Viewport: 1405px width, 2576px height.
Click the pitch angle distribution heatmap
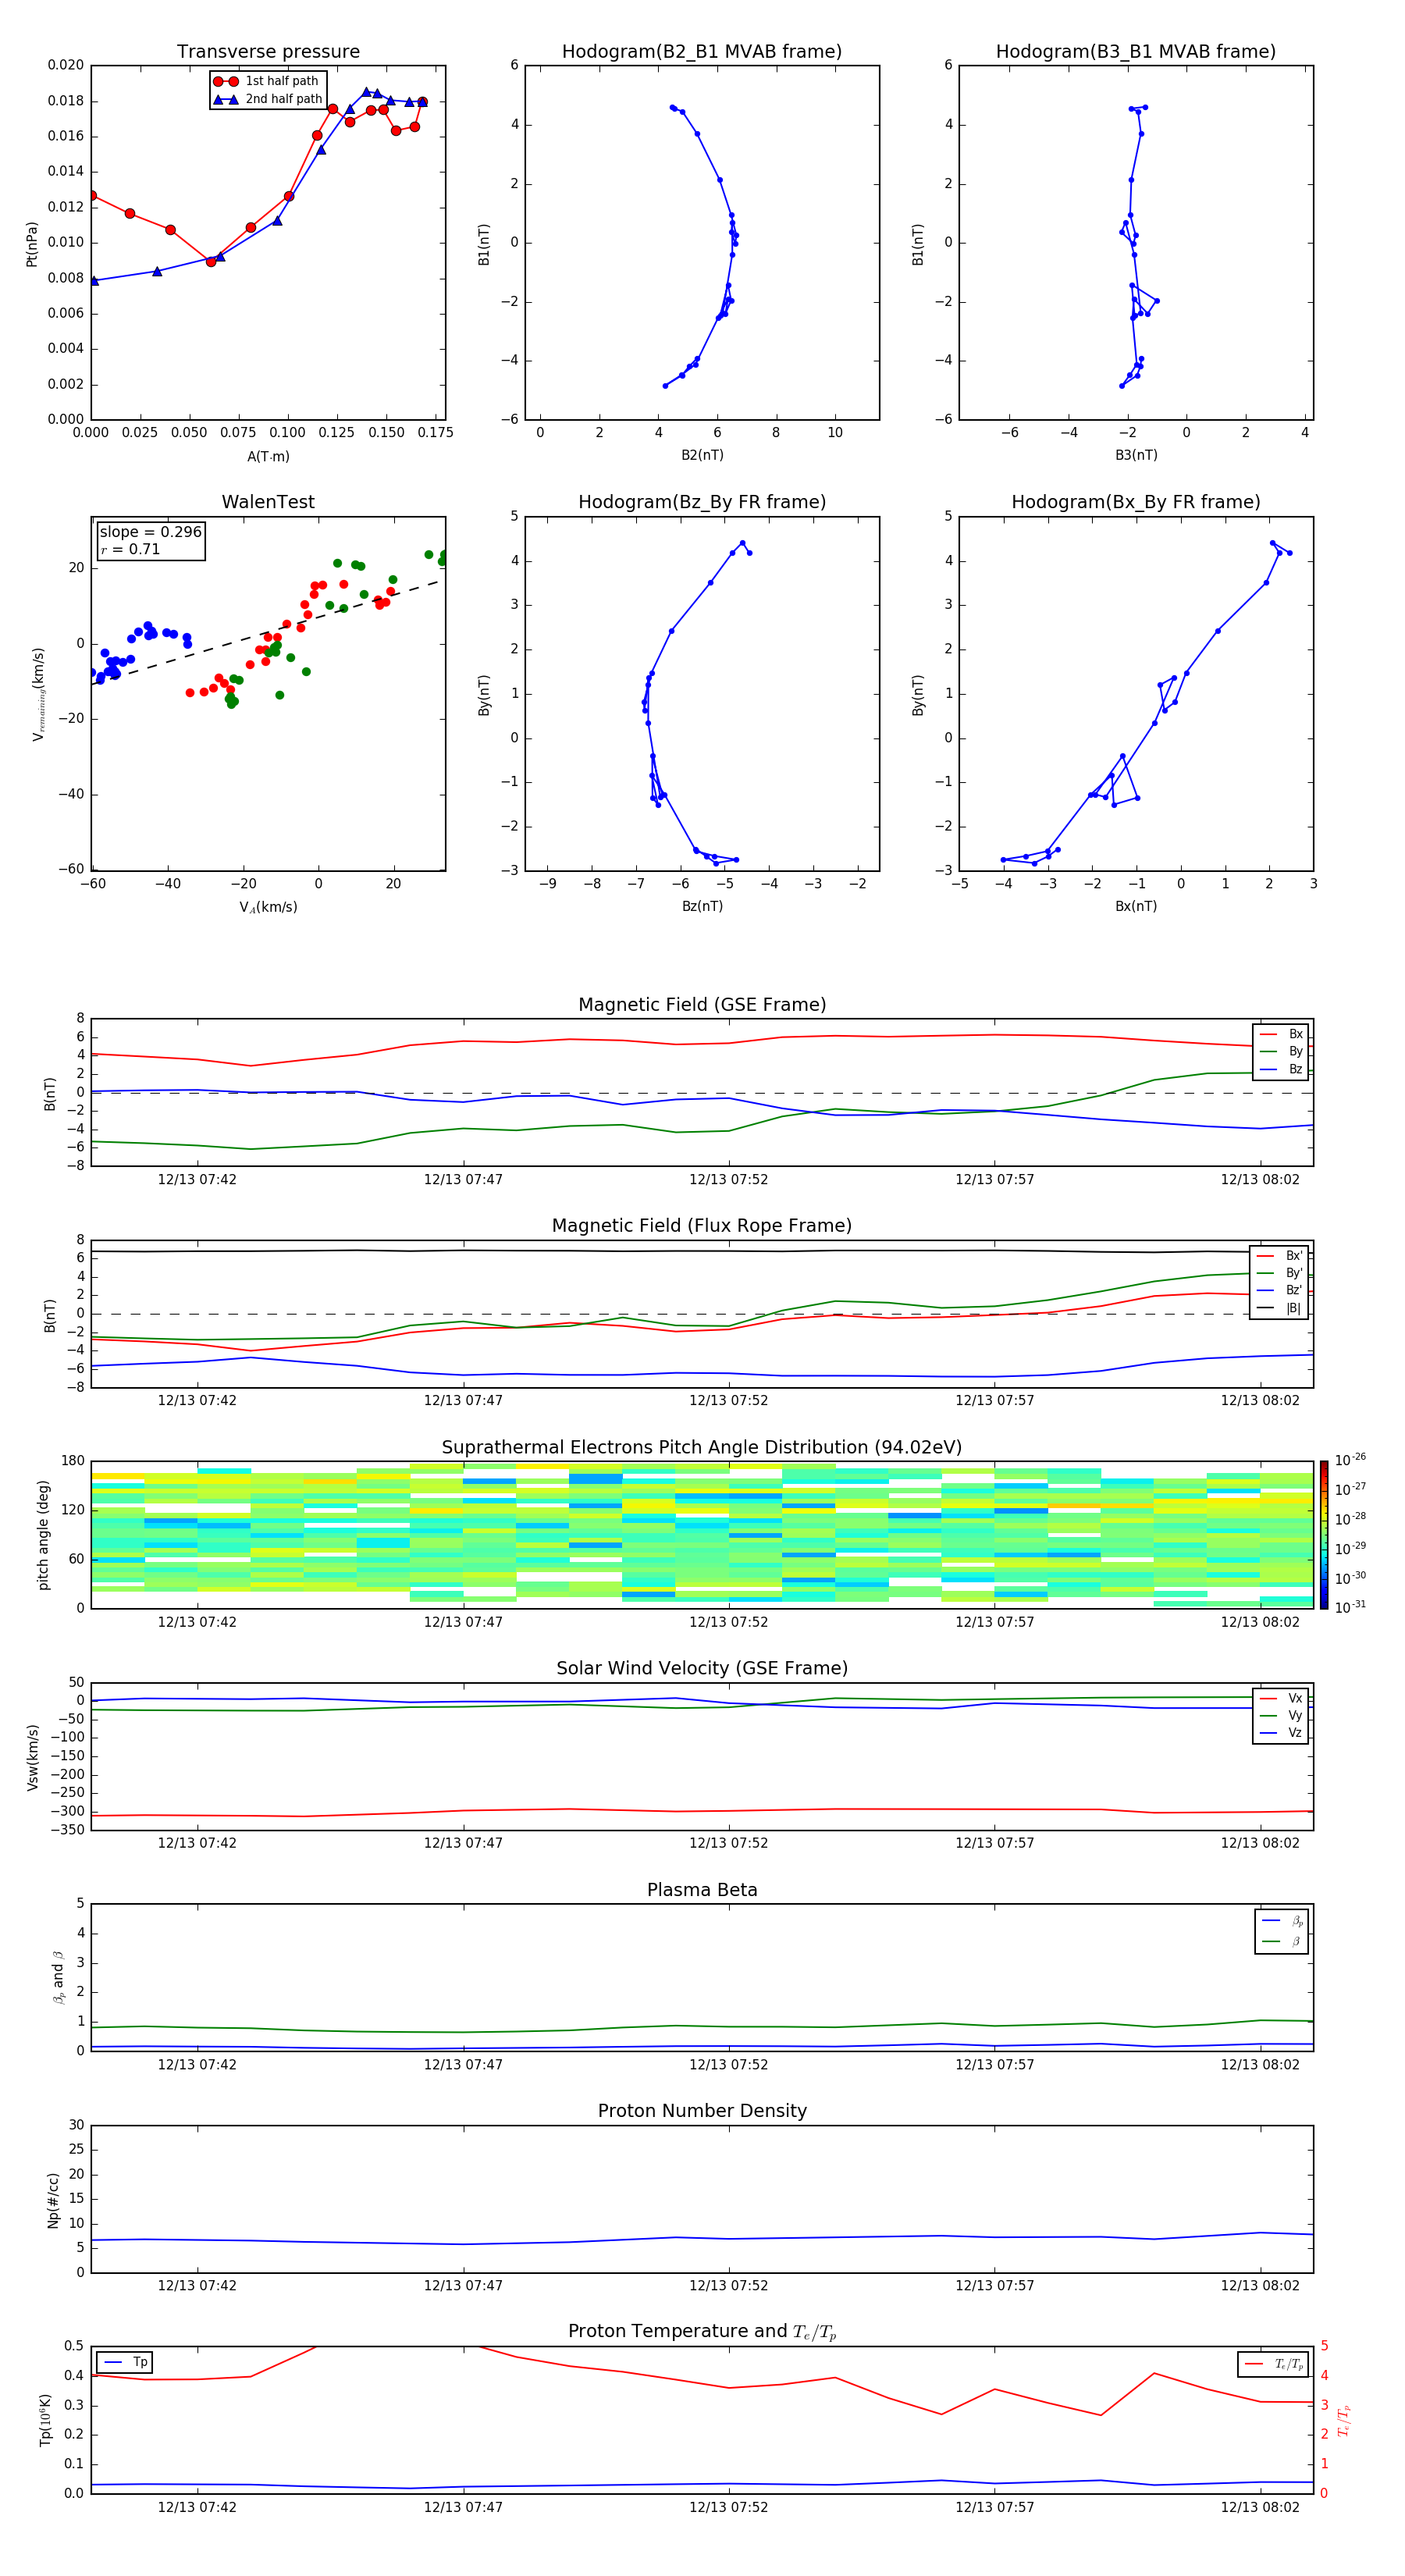coord(702,1535)
